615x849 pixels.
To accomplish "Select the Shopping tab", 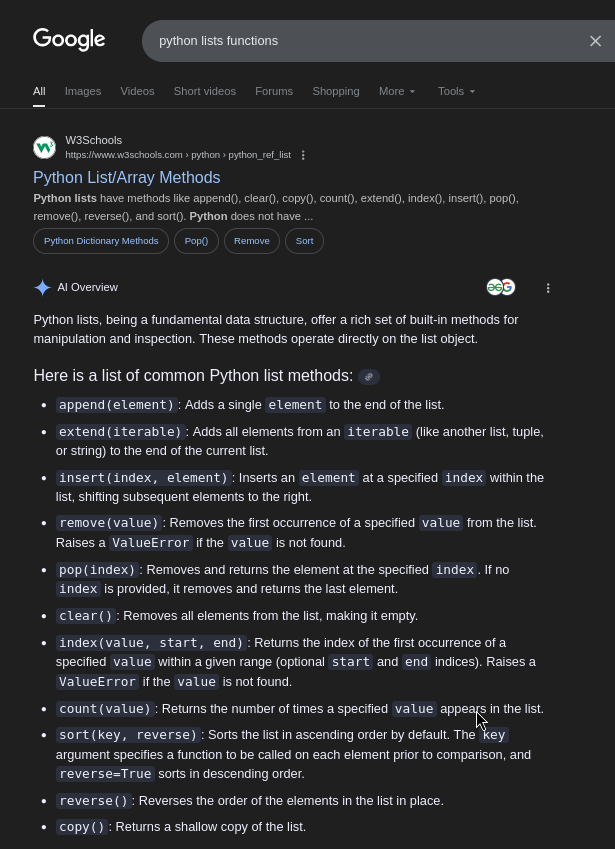I will pos(336,91).
